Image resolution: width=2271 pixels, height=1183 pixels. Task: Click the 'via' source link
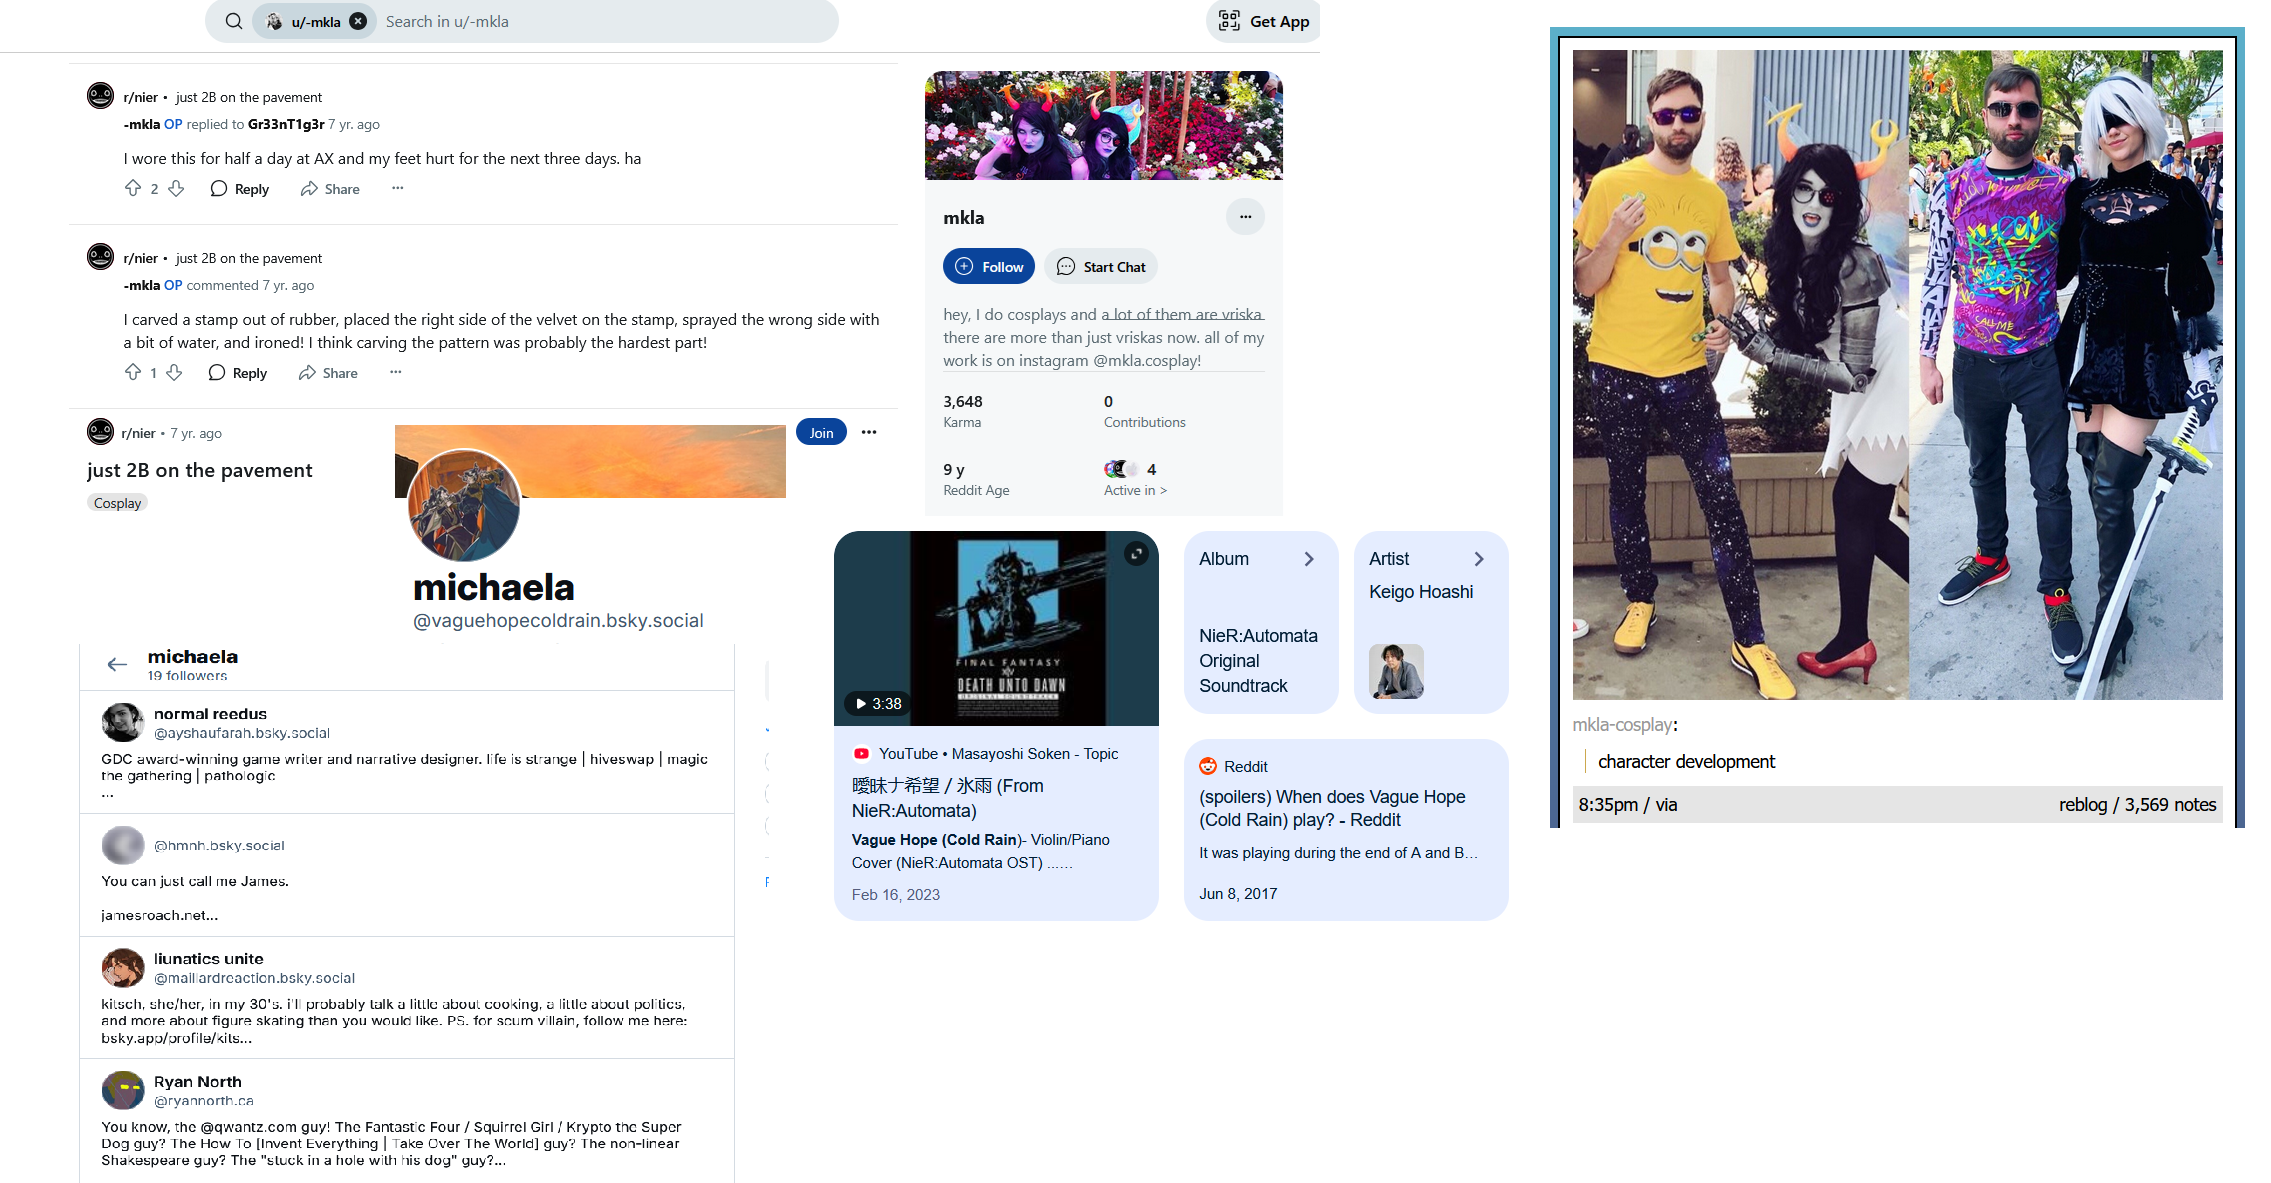coord(1666,805)
